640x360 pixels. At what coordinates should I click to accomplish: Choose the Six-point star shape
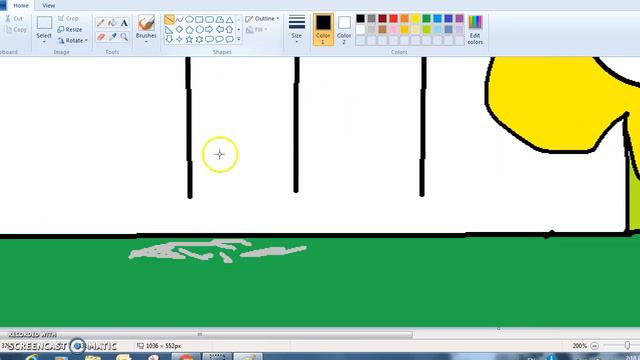[199, 39]
